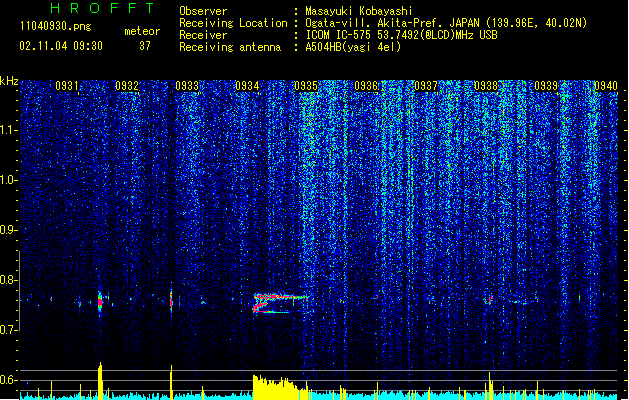Click the 0934 time marker
629x400 pixels.
point(247,86)
